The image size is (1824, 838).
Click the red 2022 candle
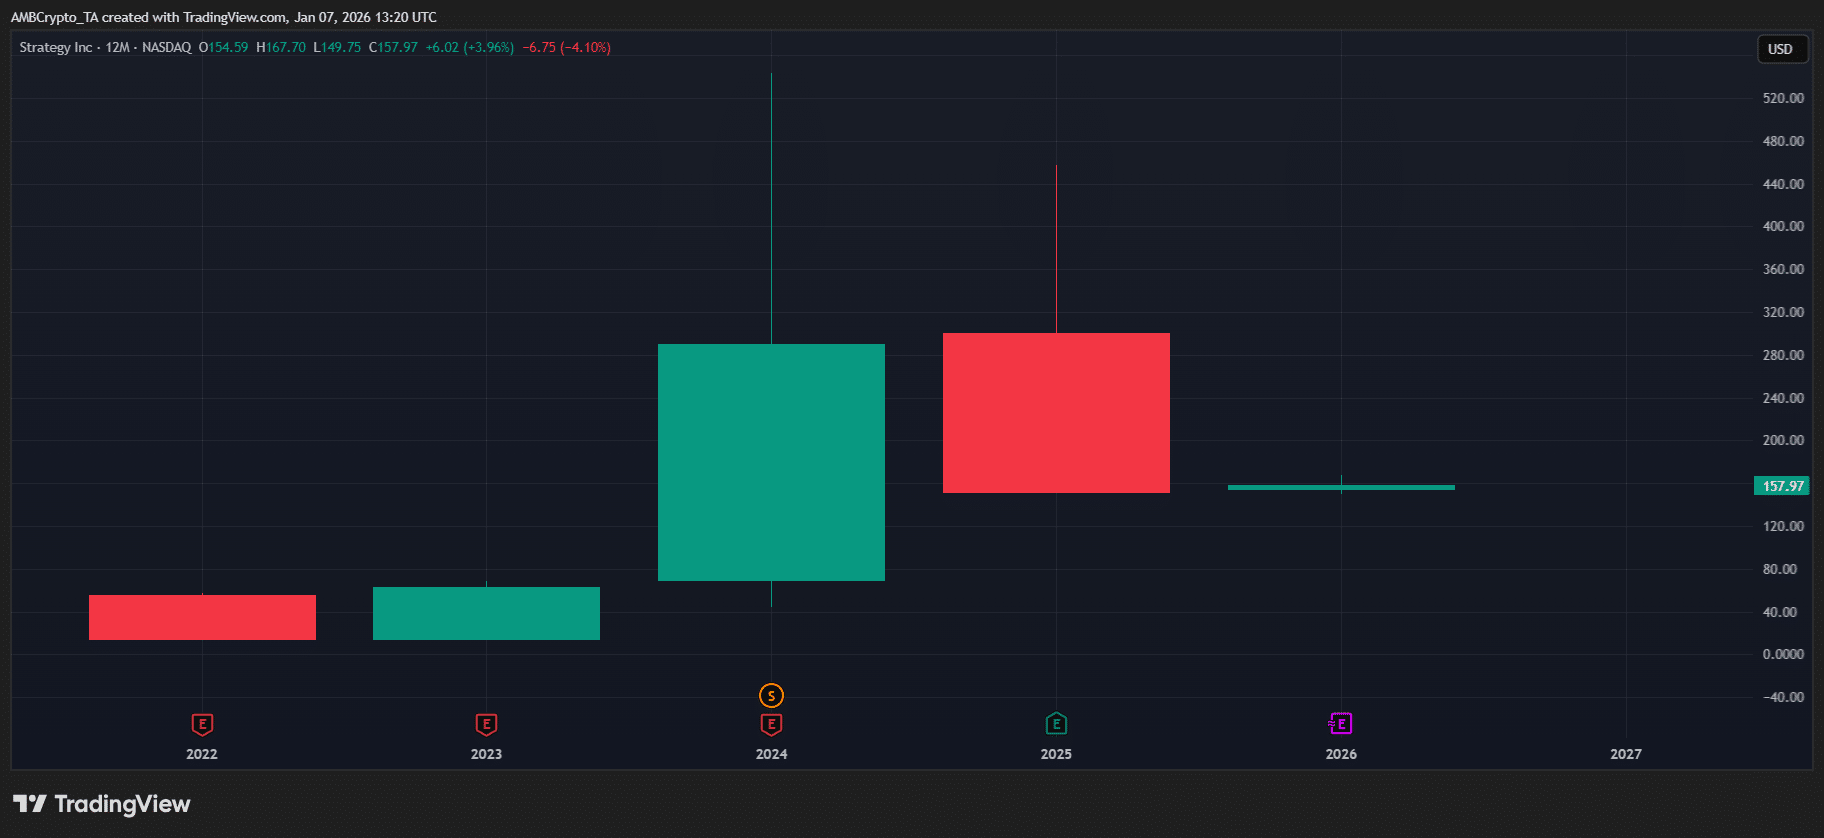202,617
